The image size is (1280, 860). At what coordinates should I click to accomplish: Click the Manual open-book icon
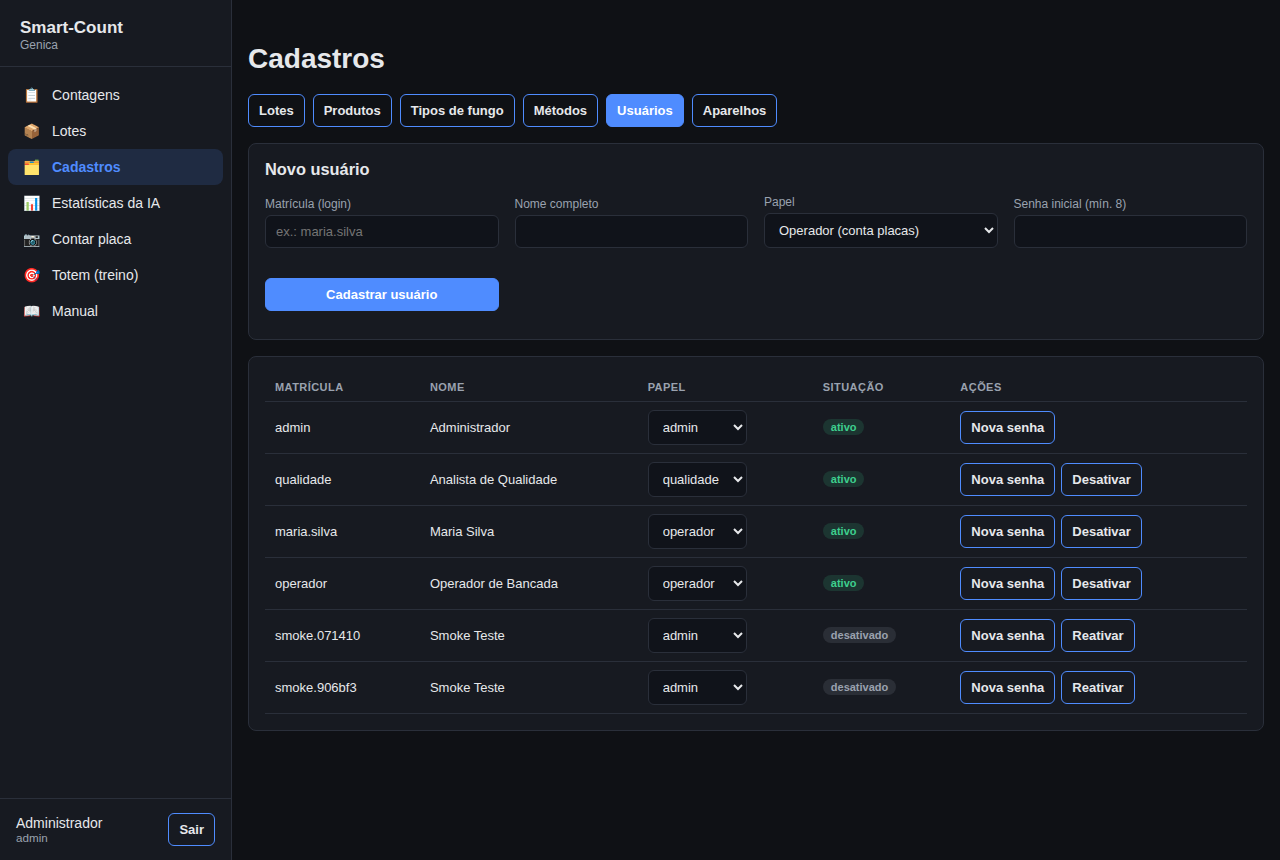tap(32, 311)
